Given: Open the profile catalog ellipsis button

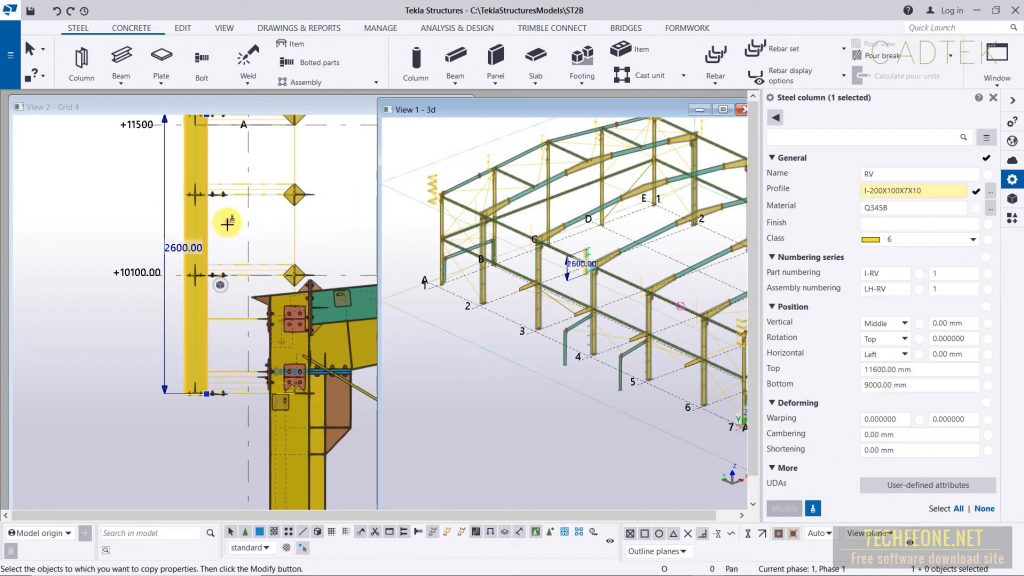Looking at the screenshot, I should tap(991, 191).
